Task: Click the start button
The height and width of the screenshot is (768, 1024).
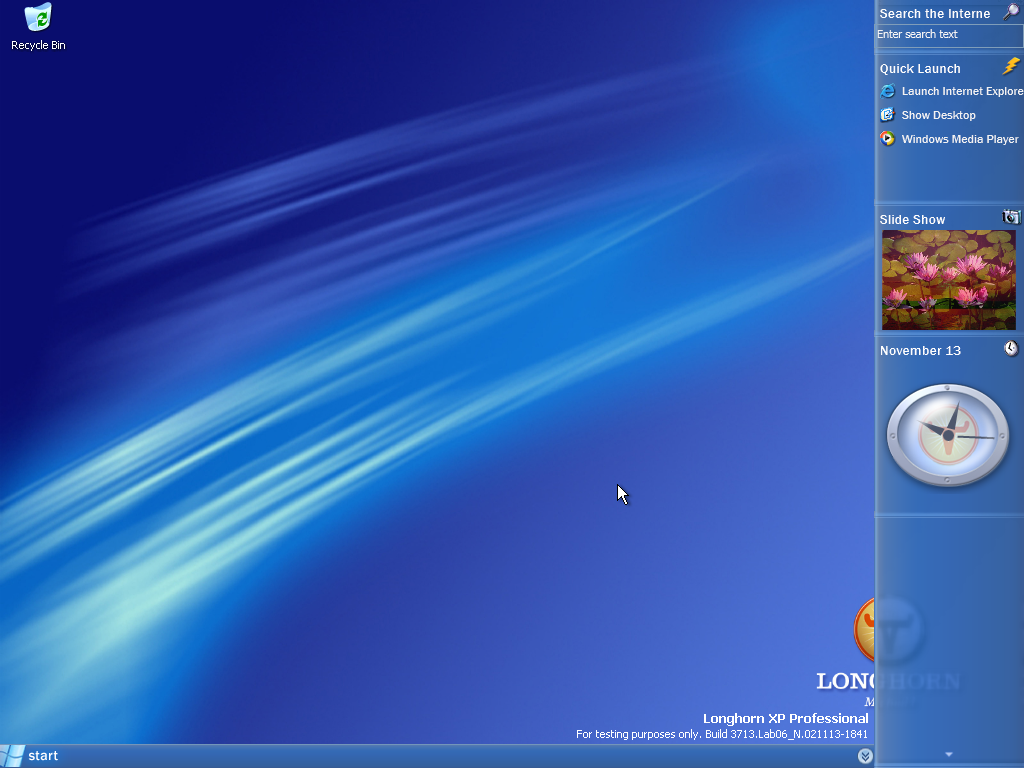Action: [31, 756]
